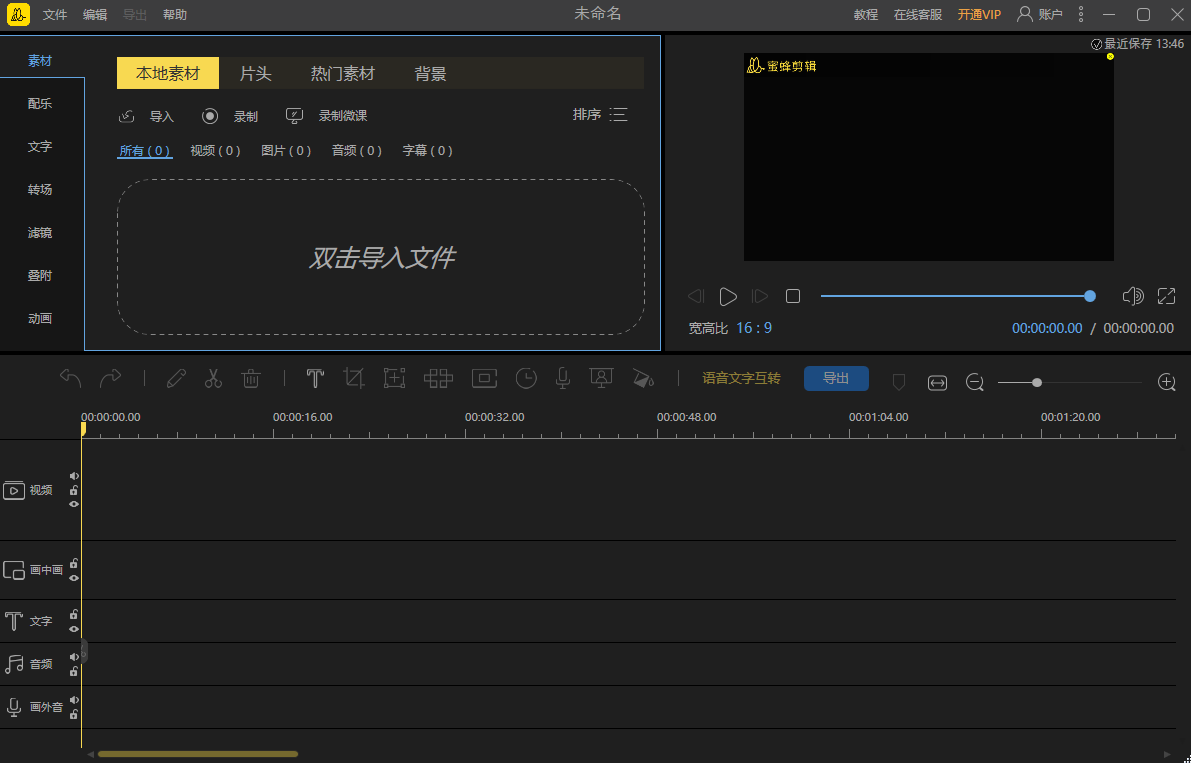The image size is (1191, 763).
Task: Open the 16:9 aspect ratio selector
Action: point(754,328)
